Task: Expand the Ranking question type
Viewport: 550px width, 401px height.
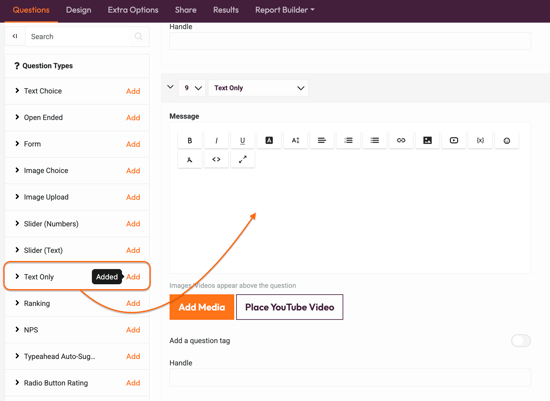Action: (x=17, y=303)
